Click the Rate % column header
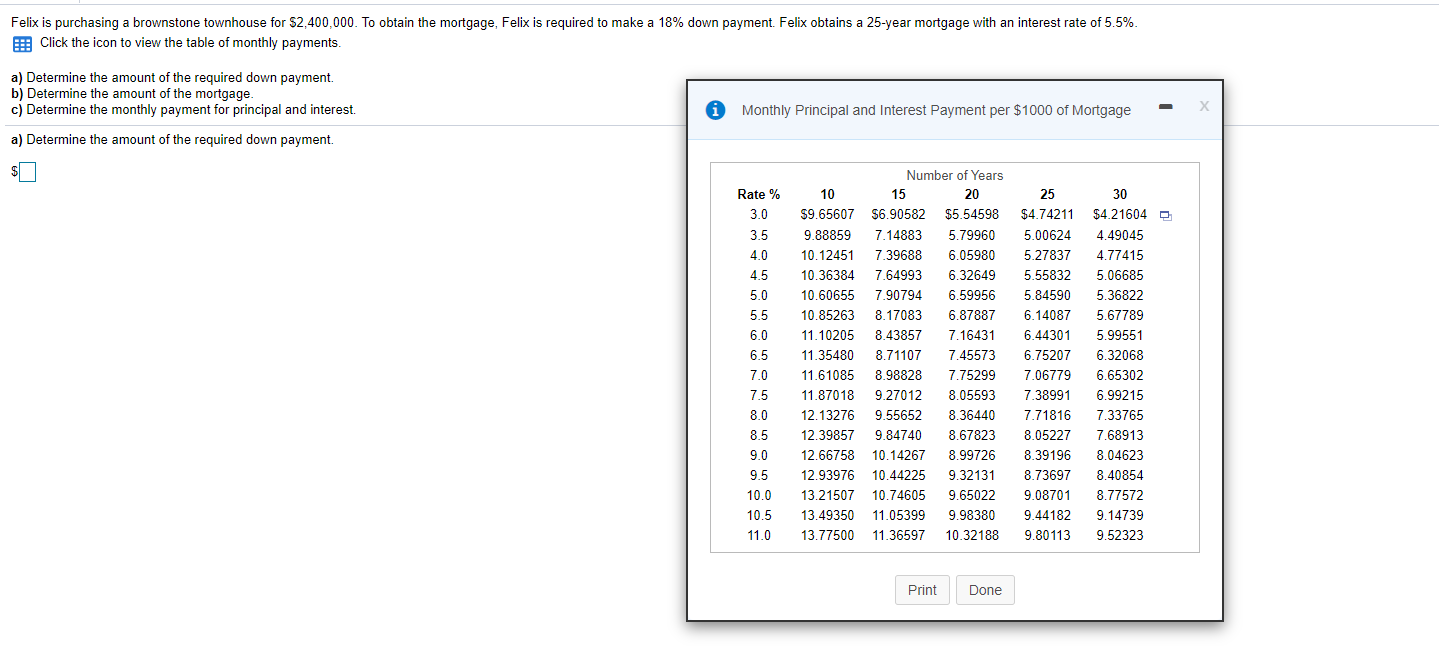The image size is (1439, 655). (x=759, y=194)
